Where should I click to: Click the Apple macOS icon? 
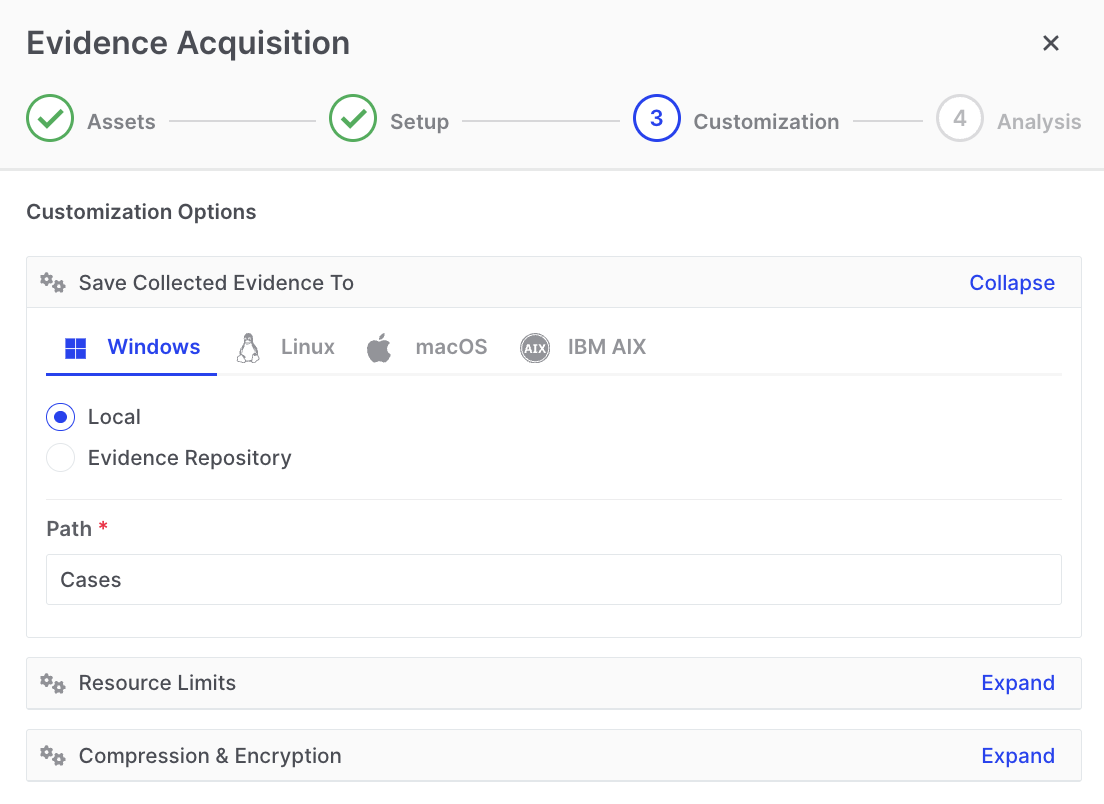378,348
